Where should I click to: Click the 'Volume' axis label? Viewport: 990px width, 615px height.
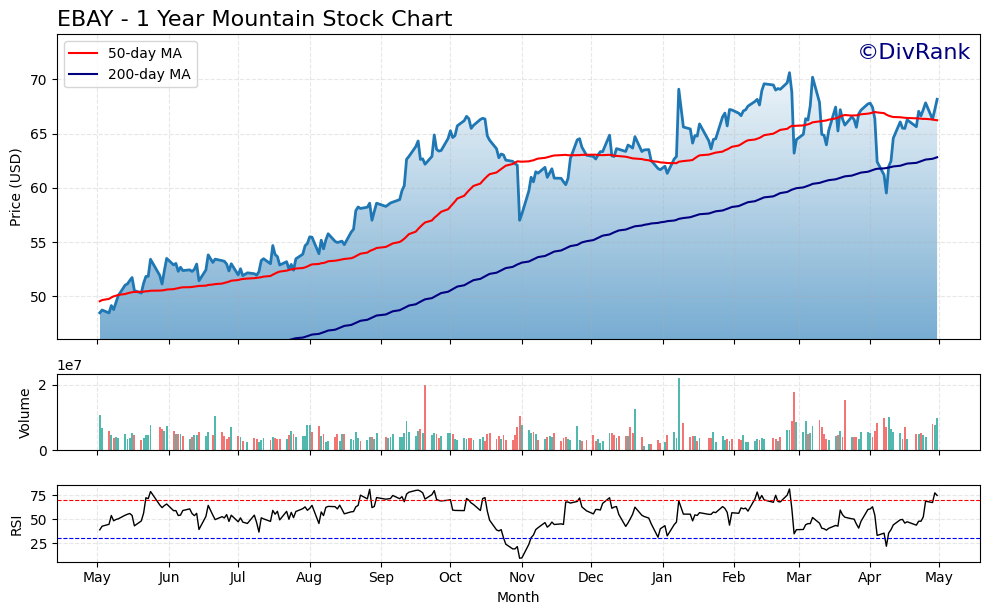click(24, 413)
